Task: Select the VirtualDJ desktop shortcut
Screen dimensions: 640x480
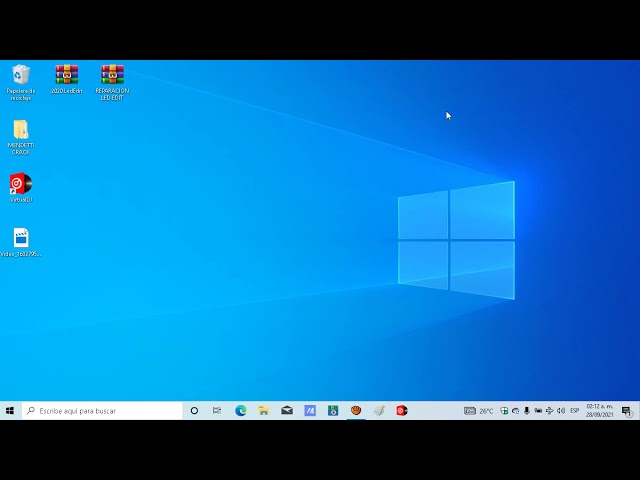Action: coord(20,188)
